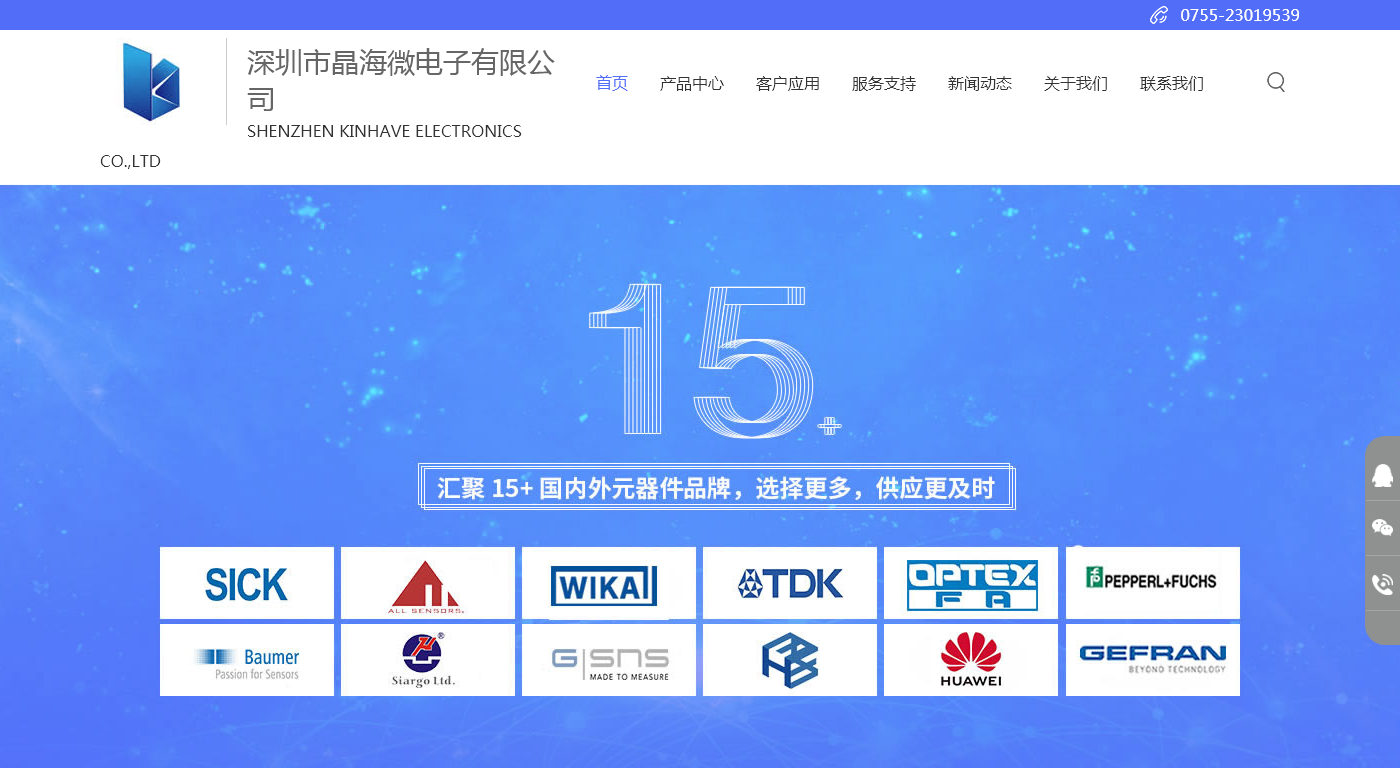Open the blue hexagon brand logo

[790, 660]
